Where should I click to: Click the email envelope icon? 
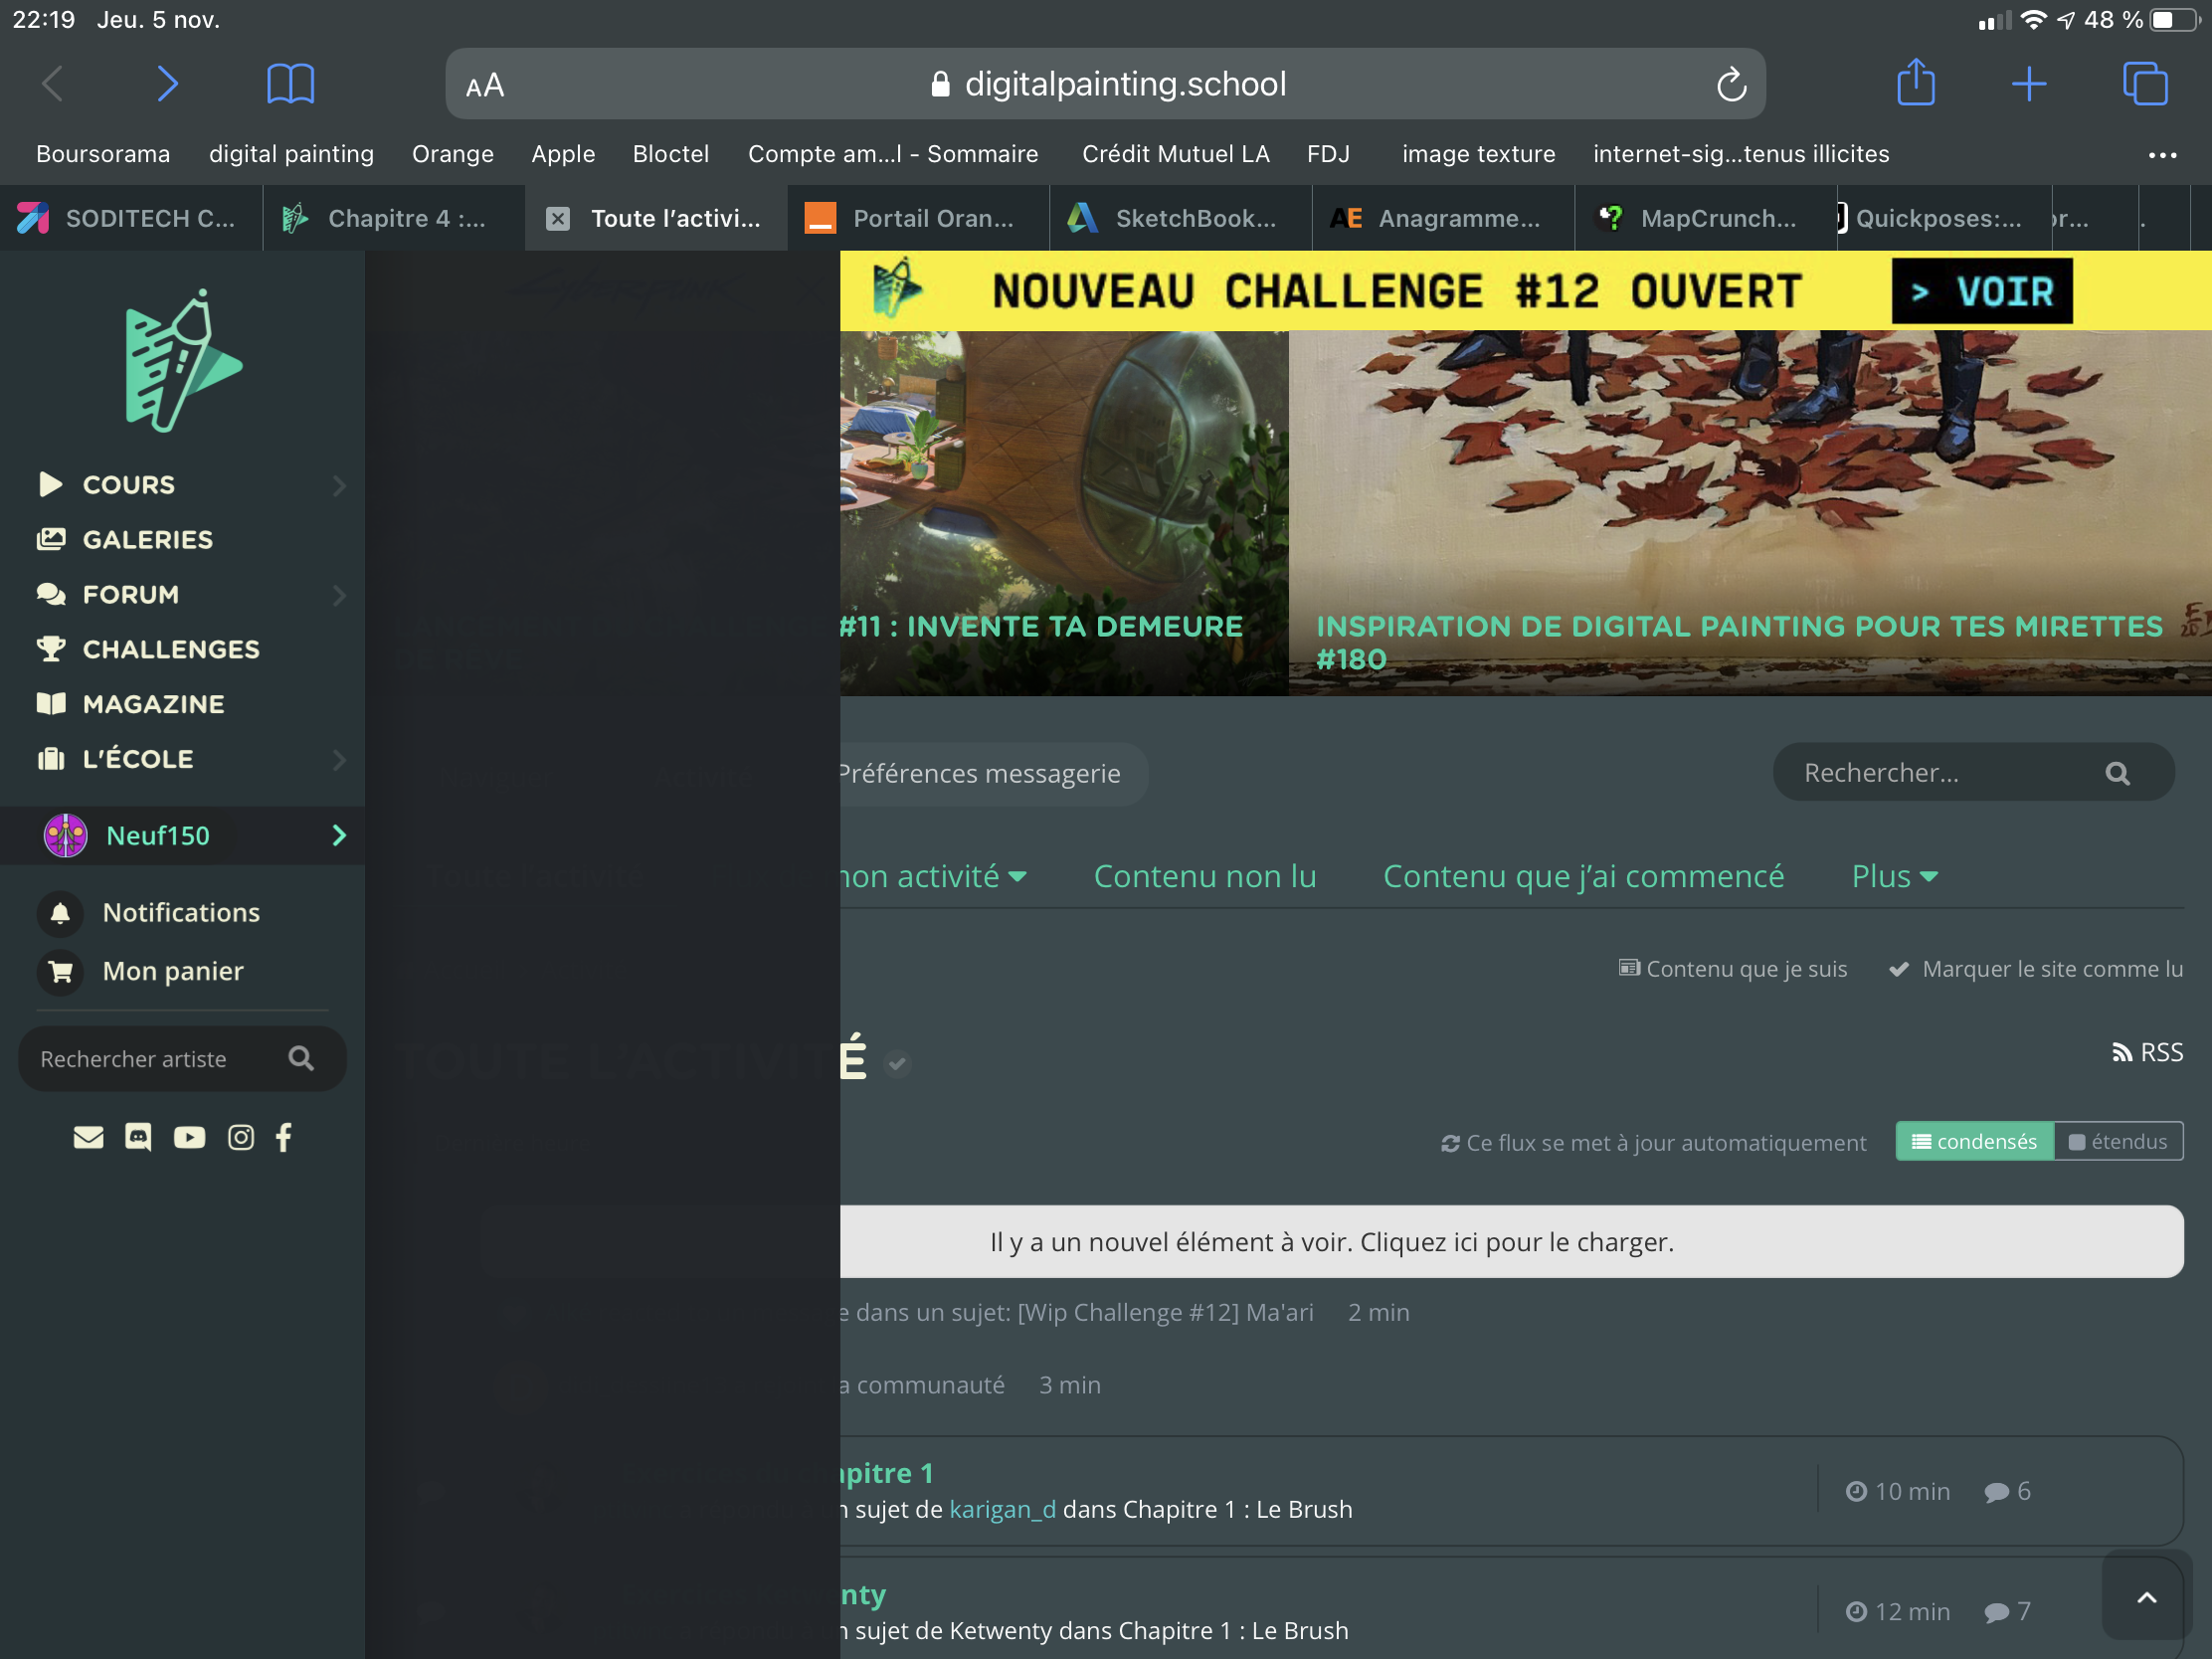pos(88,1137)
